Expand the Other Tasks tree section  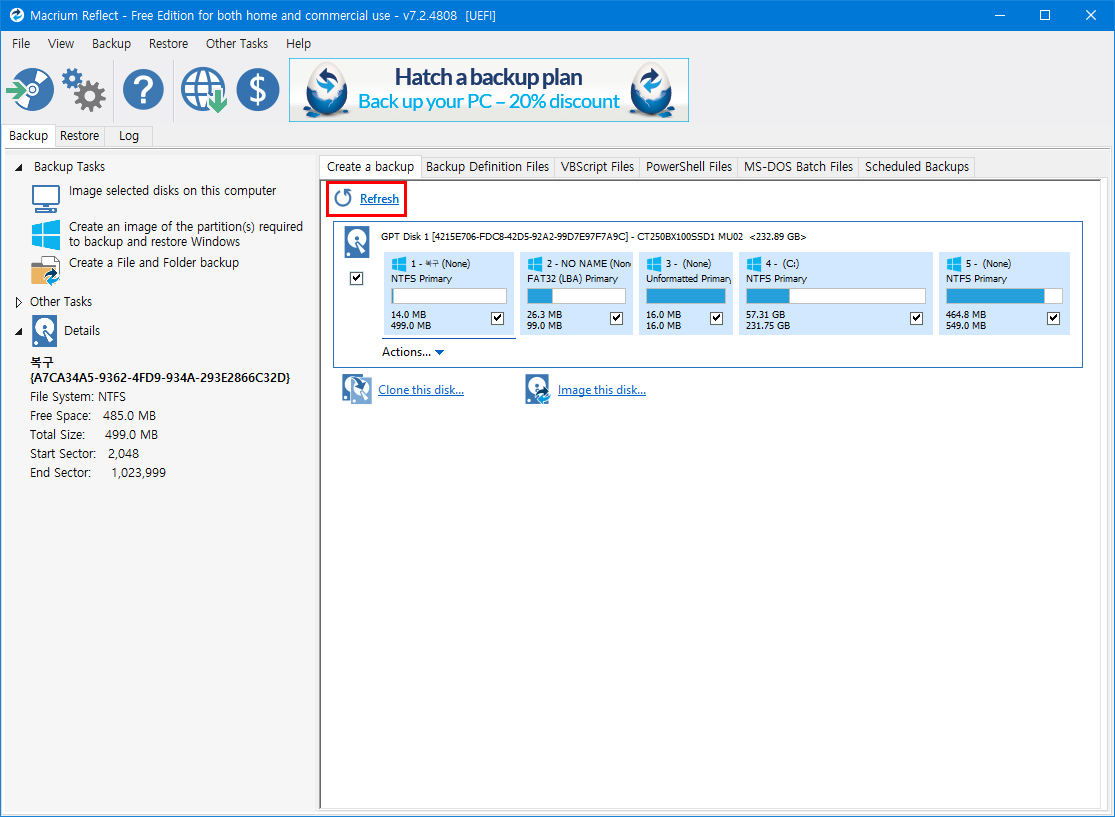(19, 302)
